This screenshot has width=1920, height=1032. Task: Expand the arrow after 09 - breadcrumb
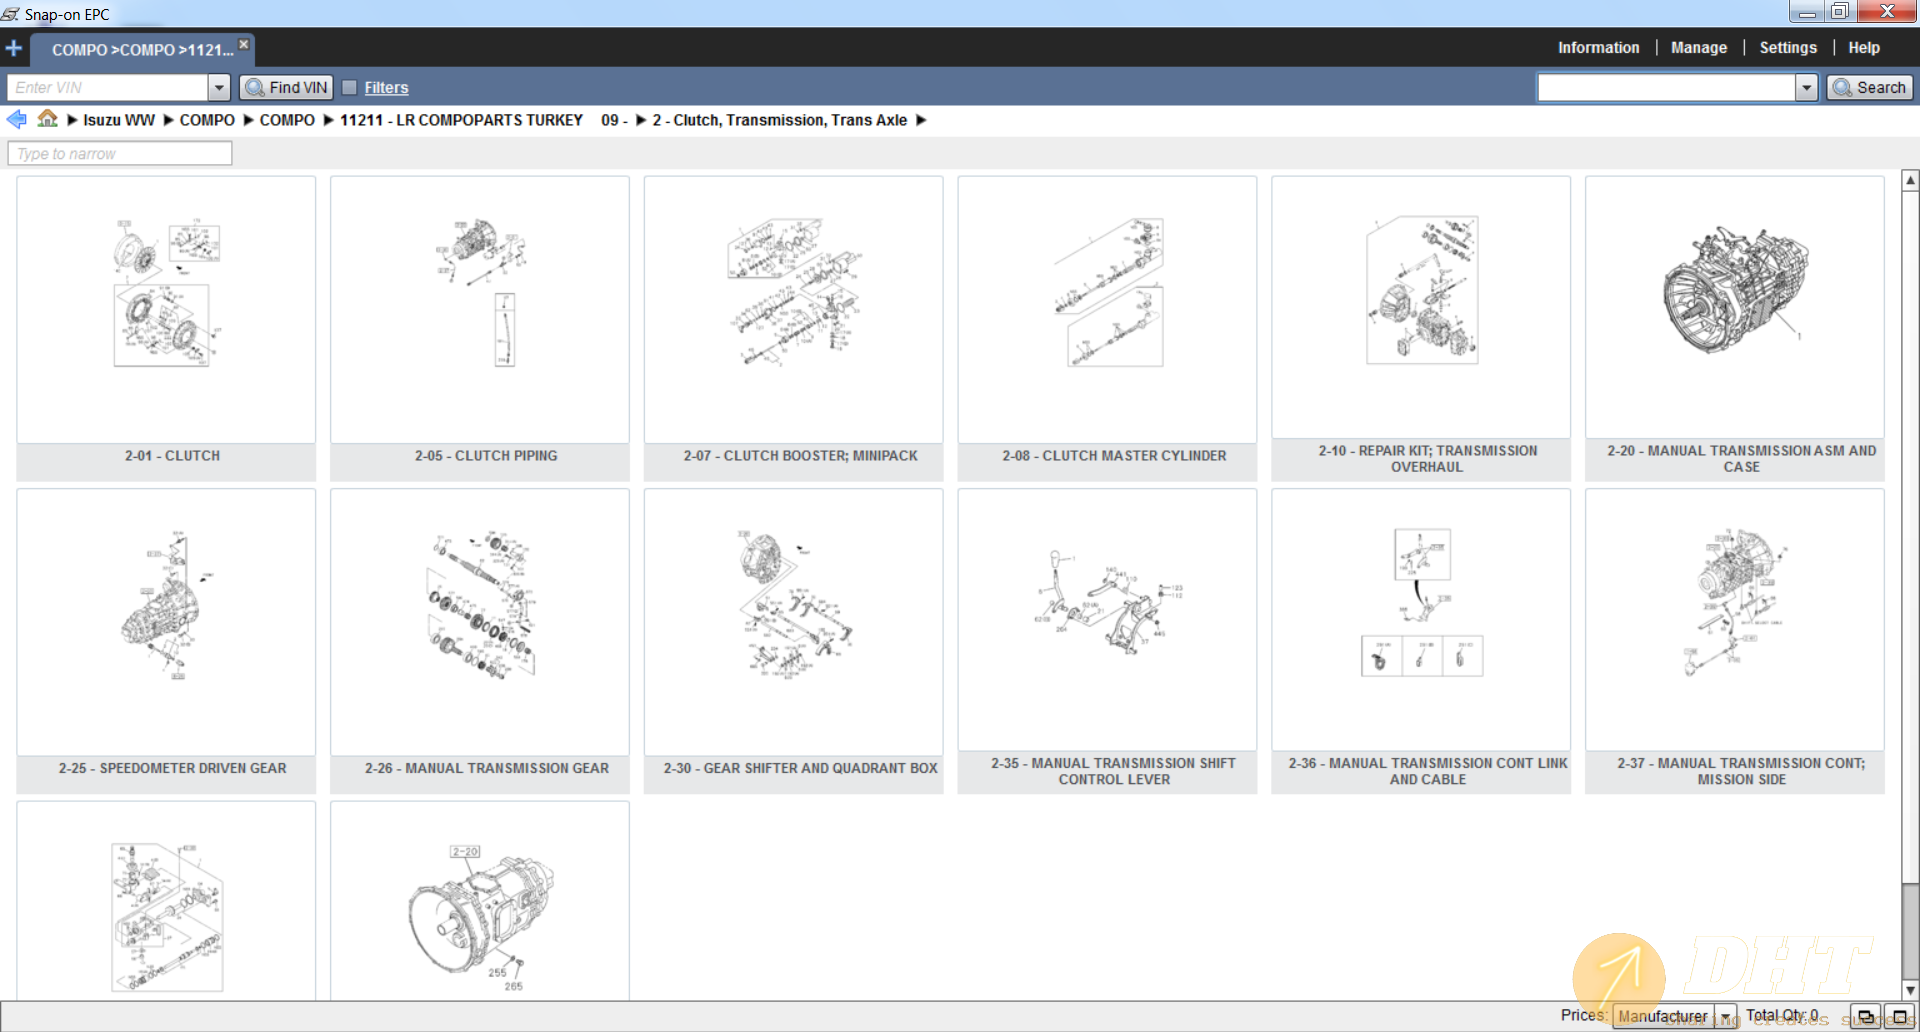pyautogui.click(x=641, y=120)
